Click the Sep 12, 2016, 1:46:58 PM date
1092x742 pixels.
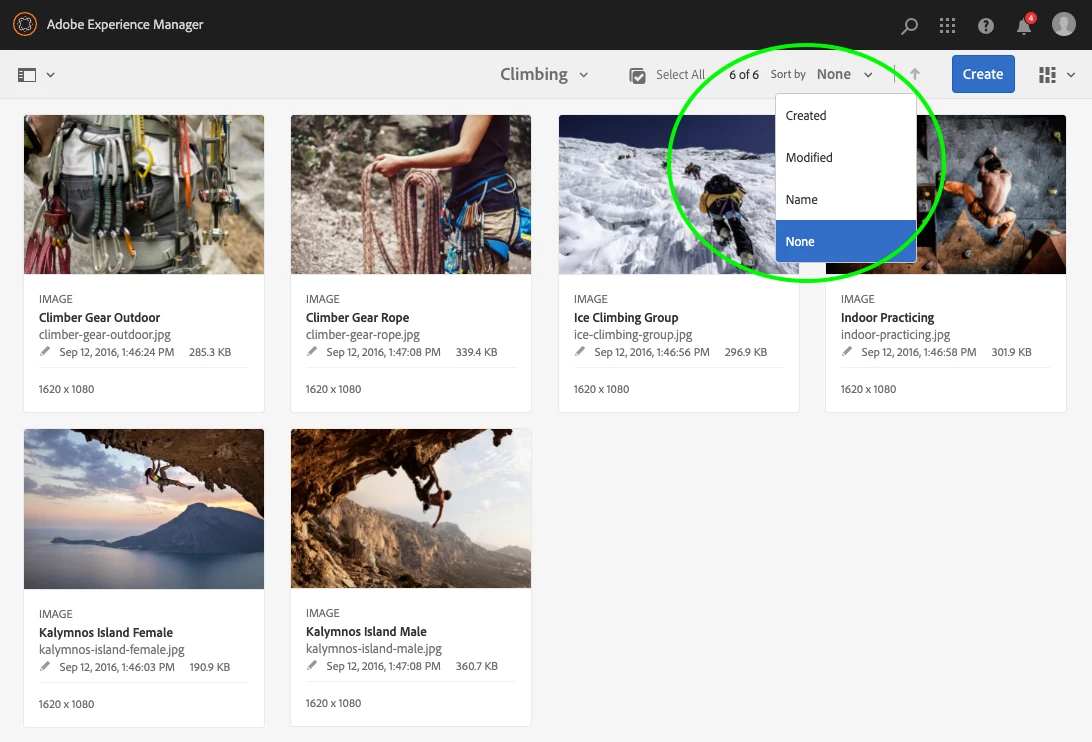[x=919, y=353]
